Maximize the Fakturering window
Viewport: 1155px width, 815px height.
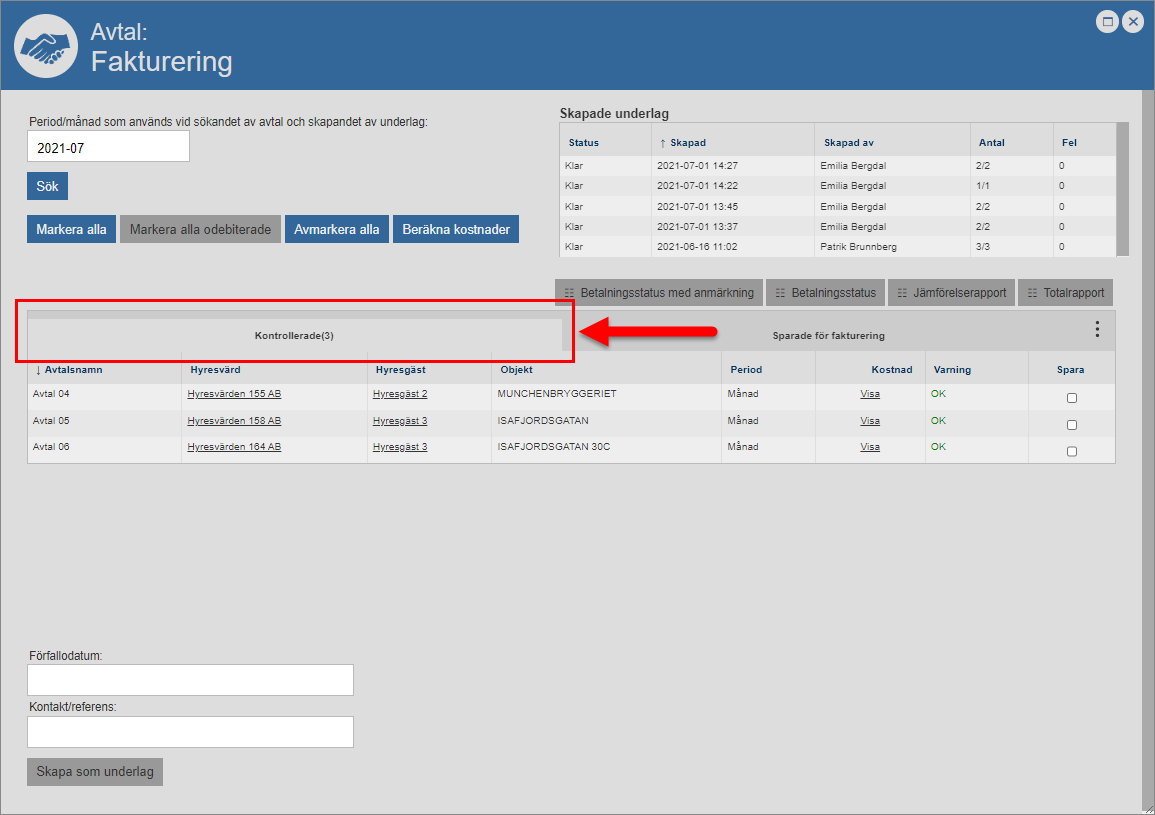pos(1107,22)
